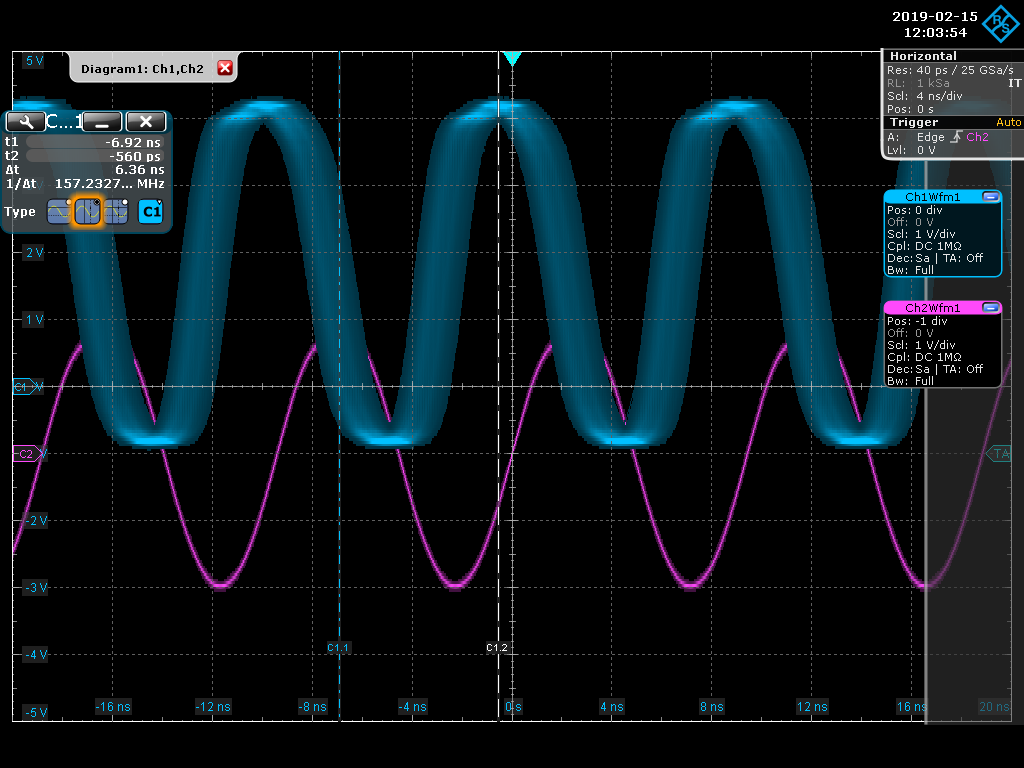Click the C1.1 cursor line label
This screenshot has width=1024, height=768.
tap(338, 648)
